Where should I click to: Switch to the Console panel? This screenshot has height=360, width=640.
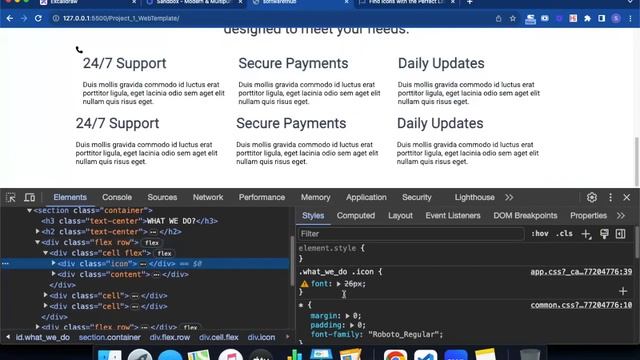point(117,198)
